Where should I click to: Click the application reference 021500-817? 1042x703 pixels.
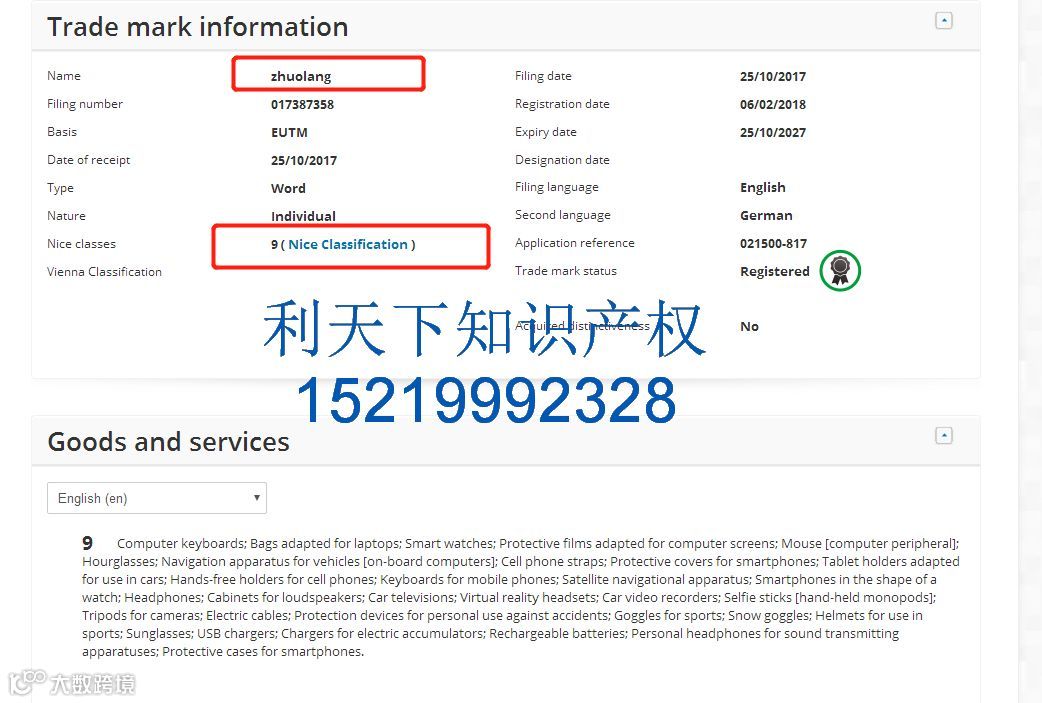click(x=774, y=243)
